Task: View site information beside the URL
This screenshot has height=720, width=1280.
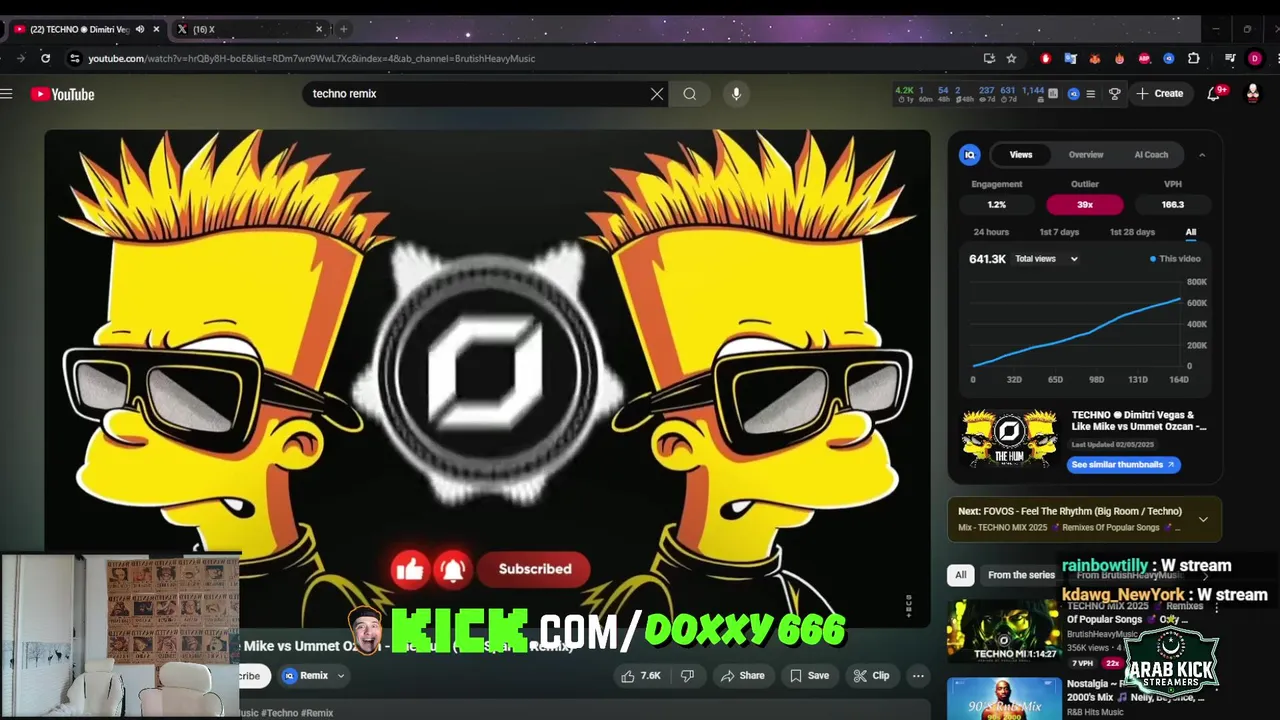Action: coord(74,58)
